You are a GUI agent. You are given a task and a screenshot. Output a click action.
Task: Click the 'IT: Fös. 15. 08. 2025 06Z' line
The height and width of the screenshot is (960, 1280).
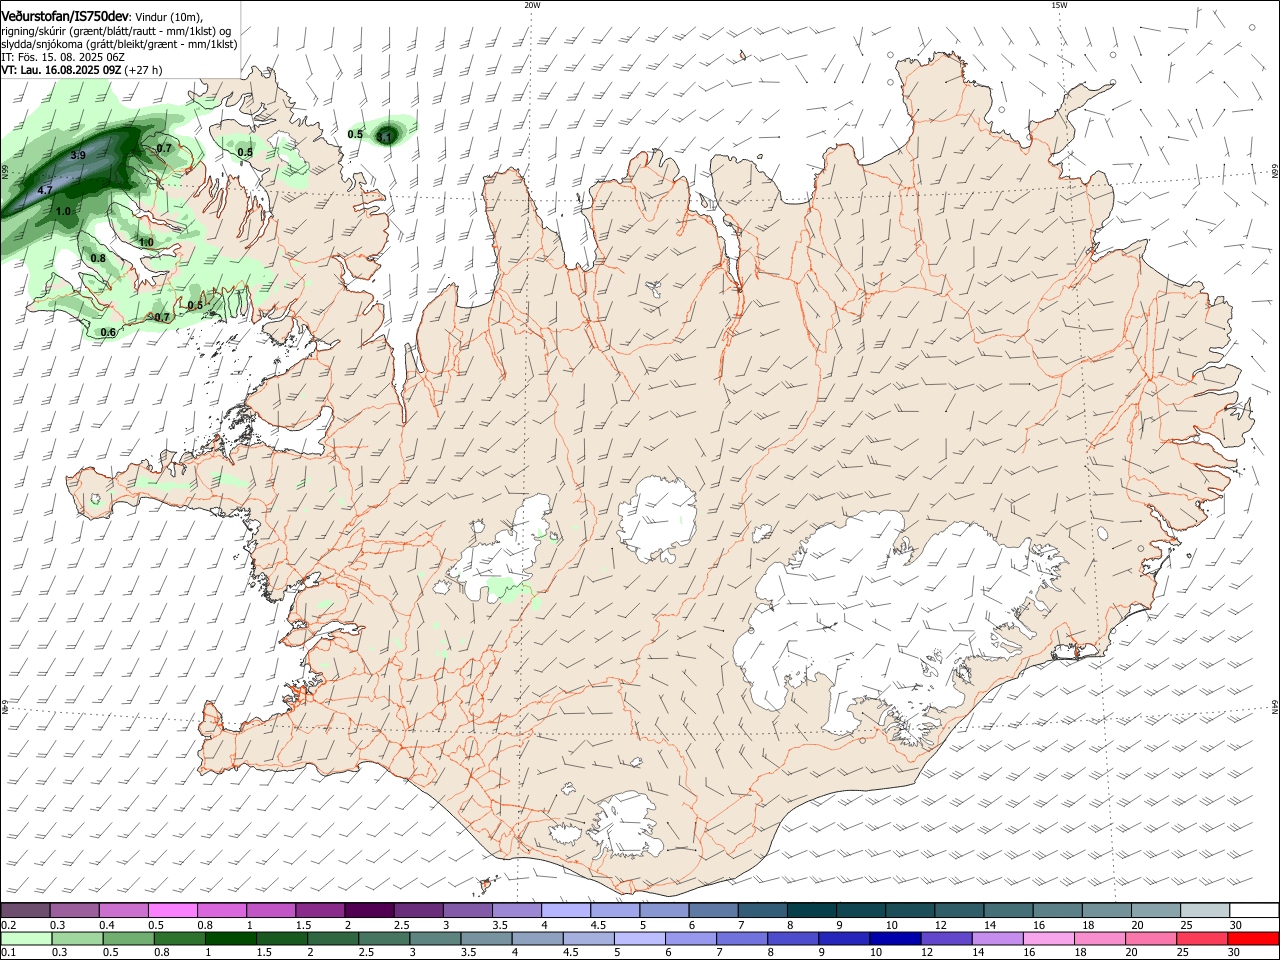62,57
